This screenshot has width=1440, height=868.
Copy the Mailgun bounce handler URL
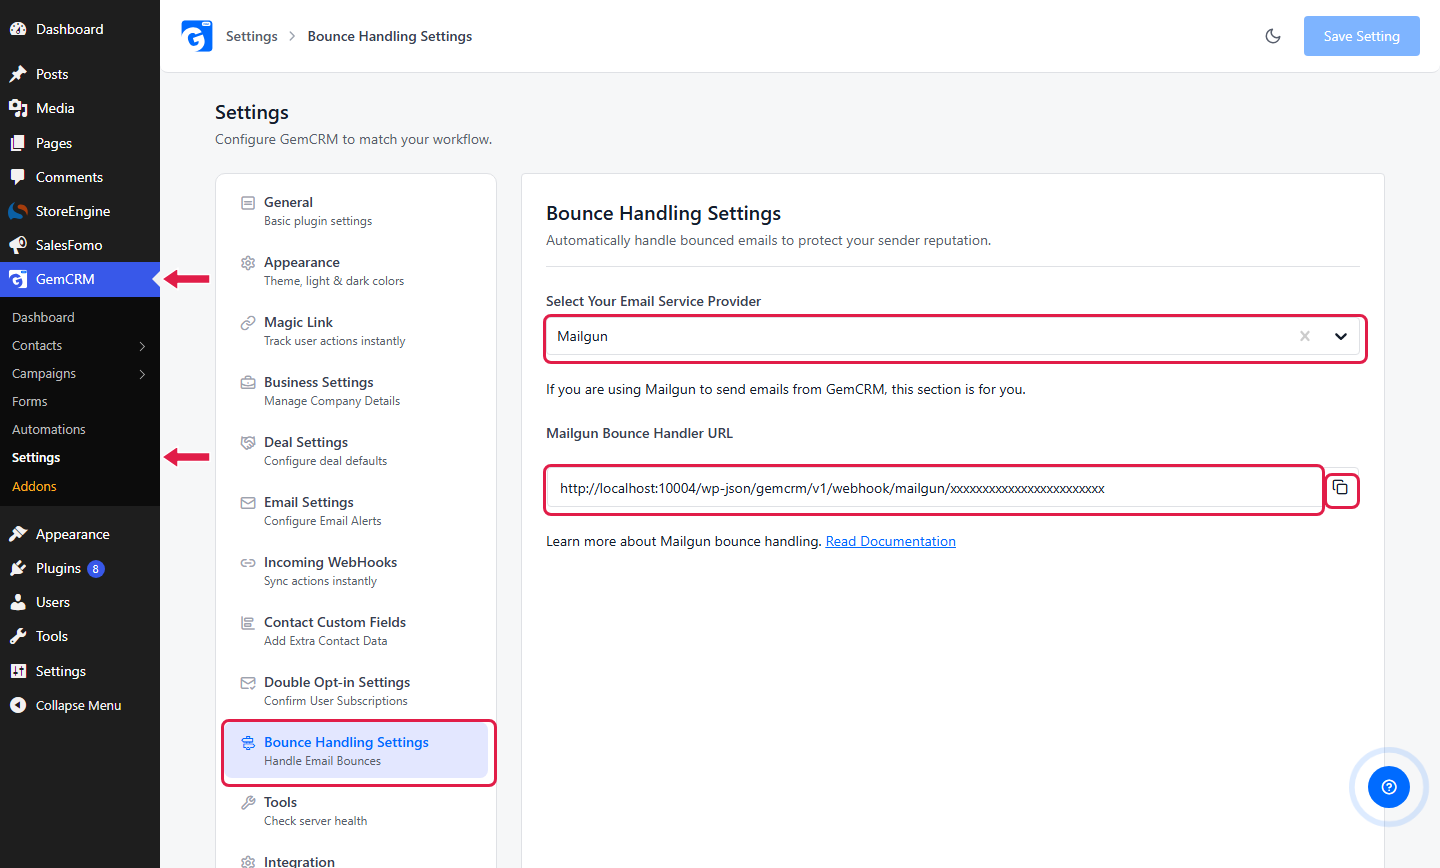[x=1340, y=488]
